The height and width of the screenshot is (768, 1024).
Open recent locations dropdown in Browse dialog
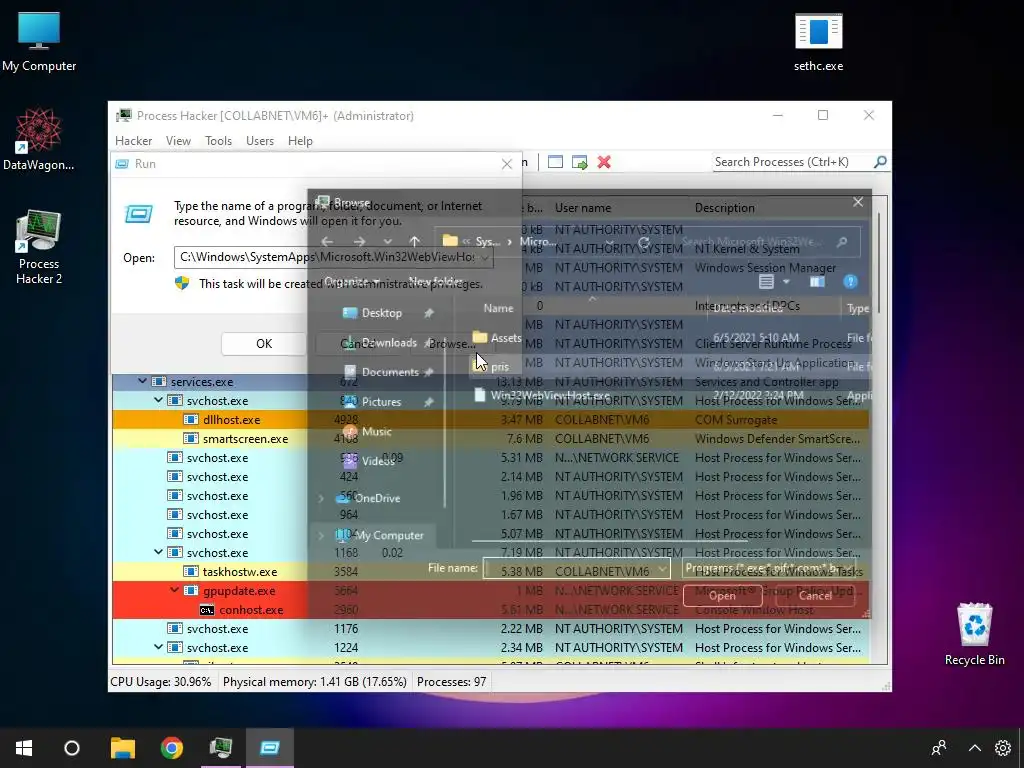(387, 242)
